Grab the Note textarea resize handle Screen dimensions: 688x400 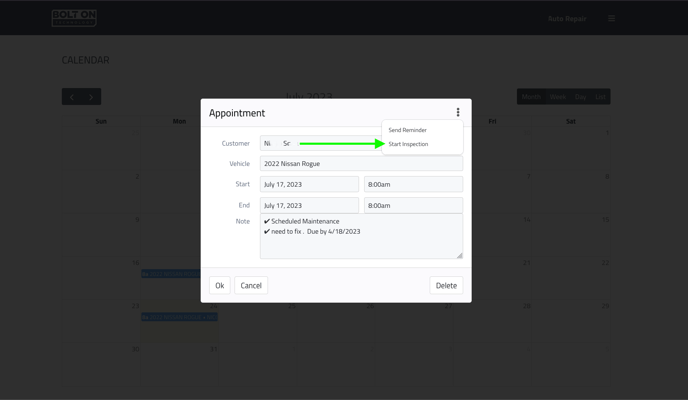point(459,255)
